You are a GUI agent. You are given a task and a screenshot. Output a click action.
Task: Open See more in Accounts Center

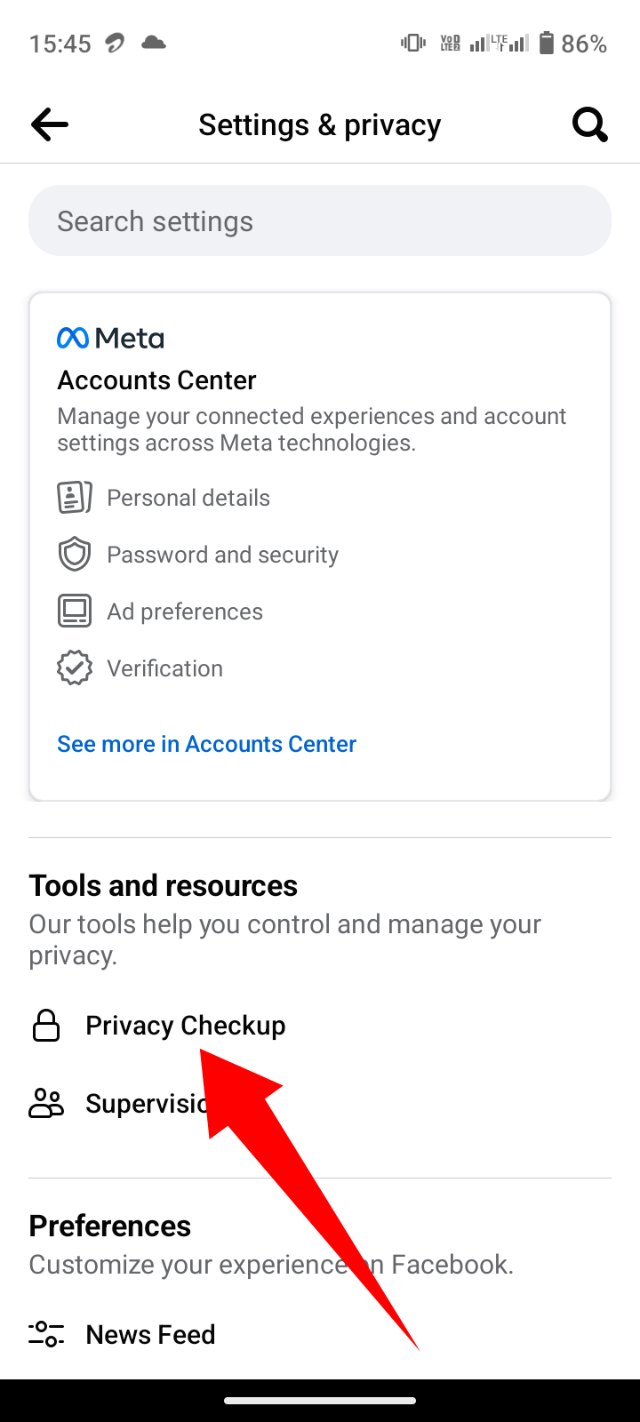(207, 744)
